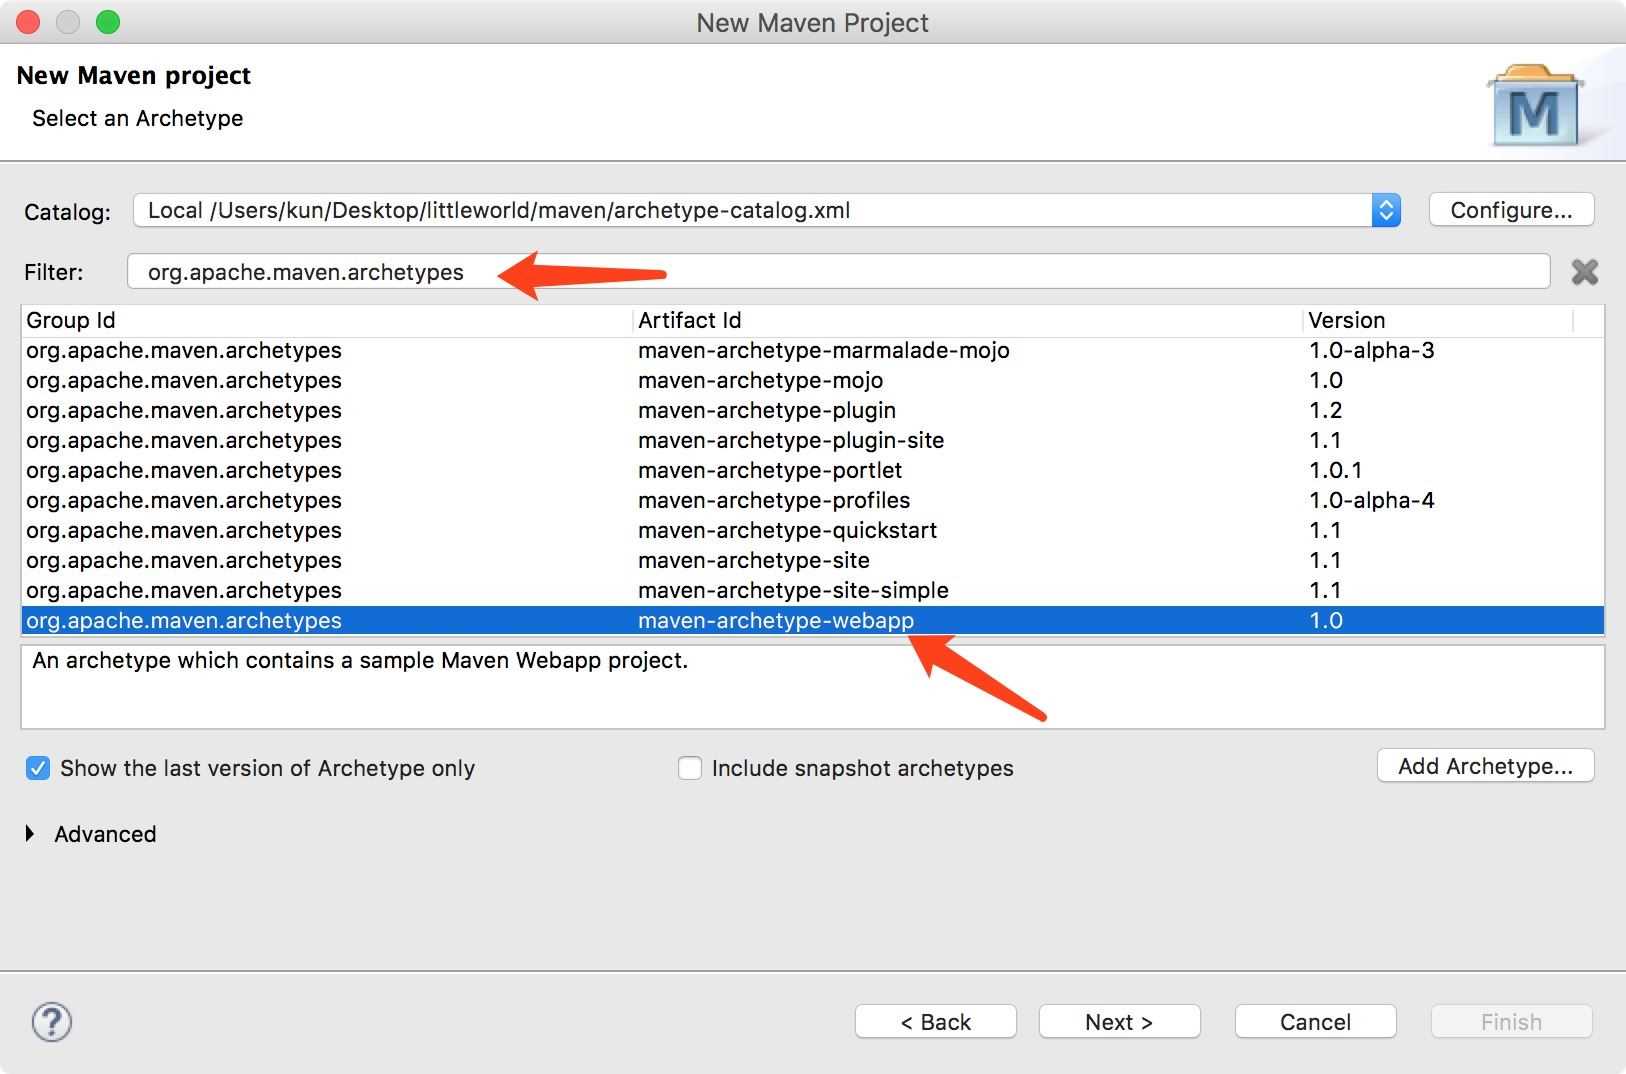Click the green zoom window button

point(108,22)
